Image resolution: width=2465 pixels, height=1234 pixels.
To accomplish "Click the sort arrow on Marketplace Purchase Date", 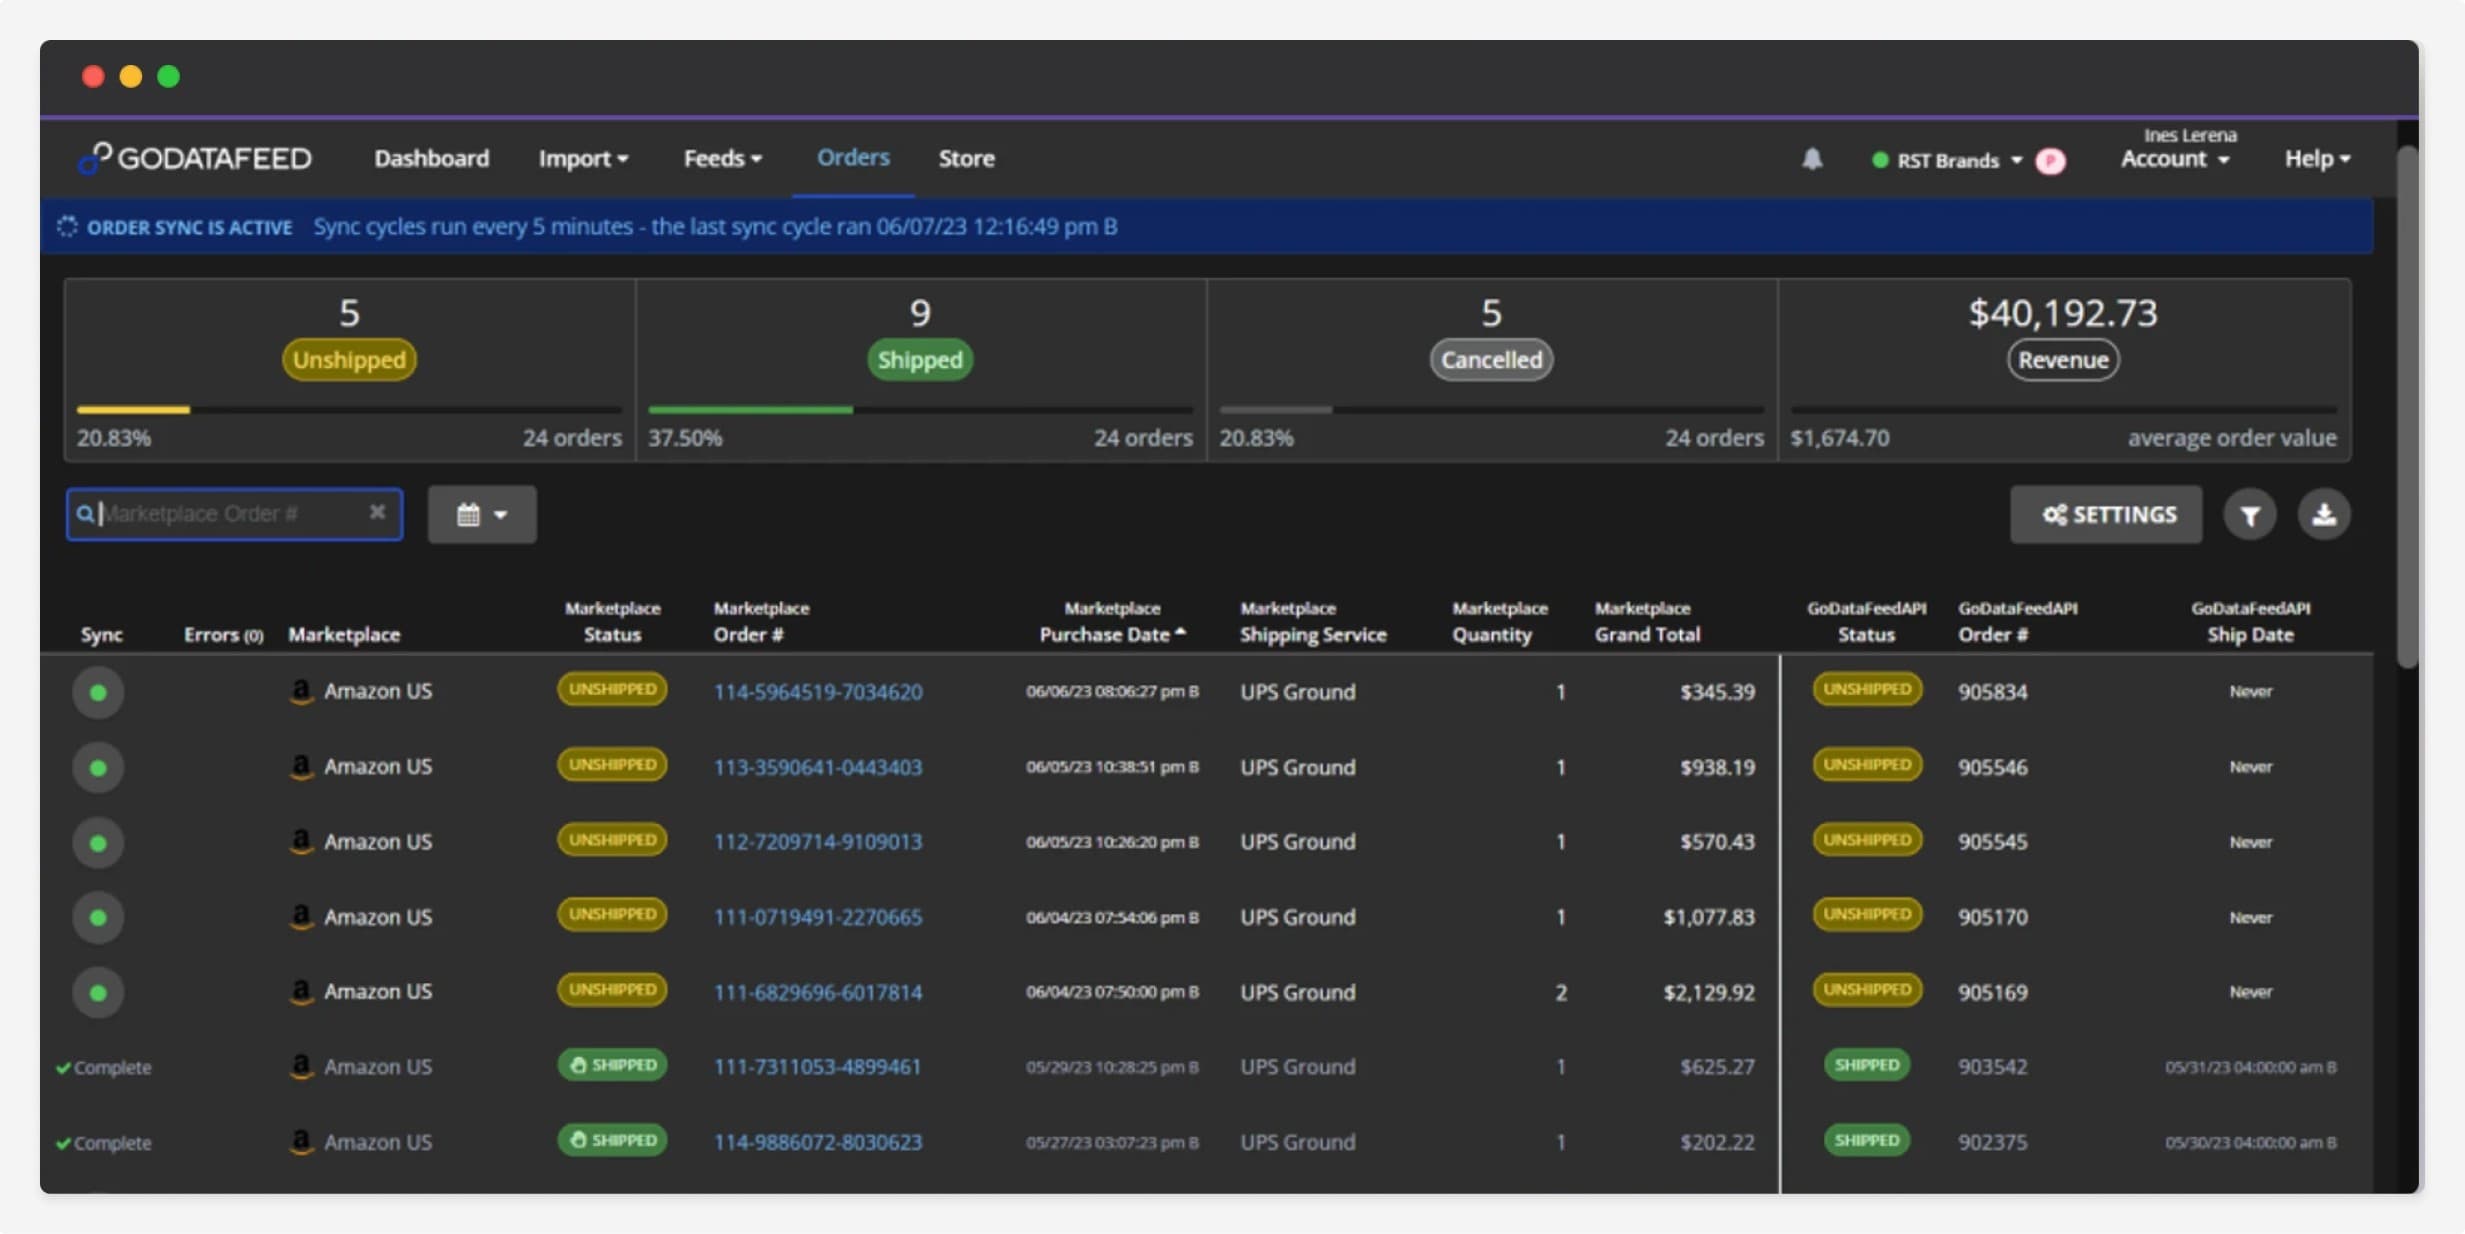I will [1183, 632].
